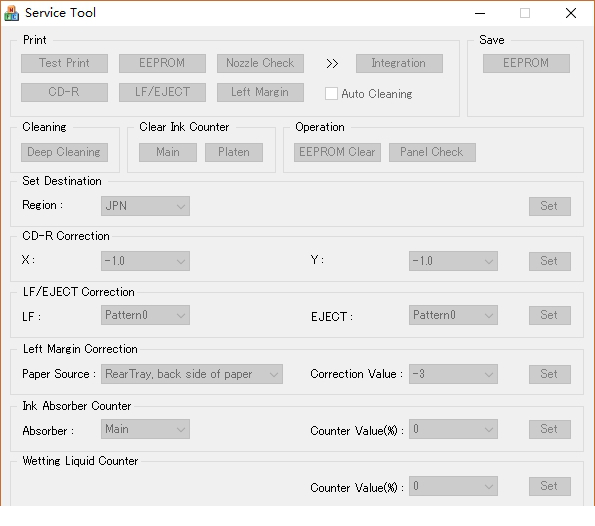595x526 pixels.
Task: Click the Panel Check button
Action: pos(432,152)
